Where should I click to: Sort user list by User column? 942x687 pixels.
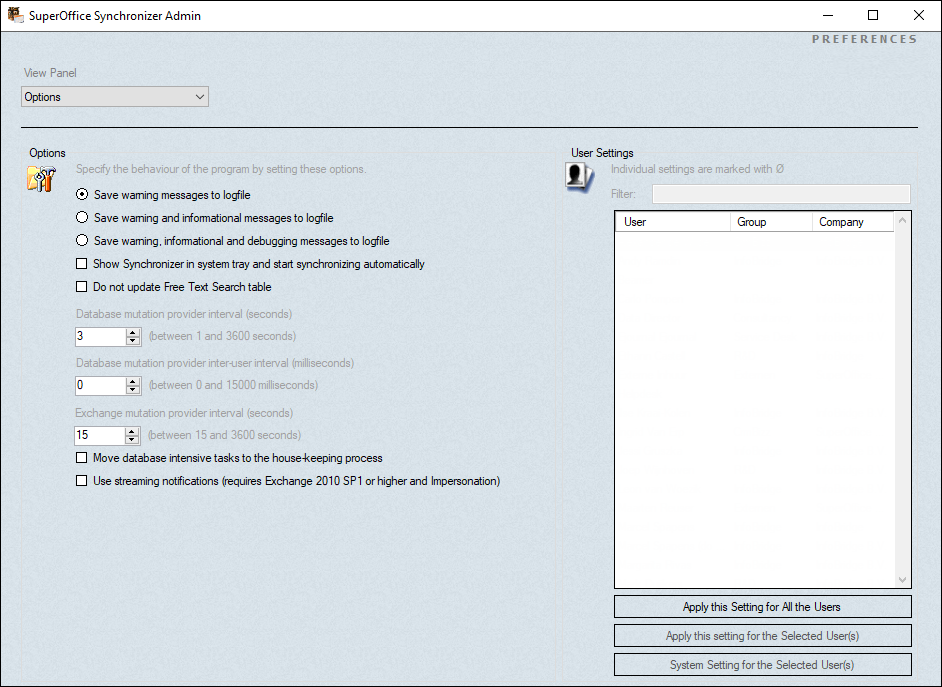click(673, 222)
